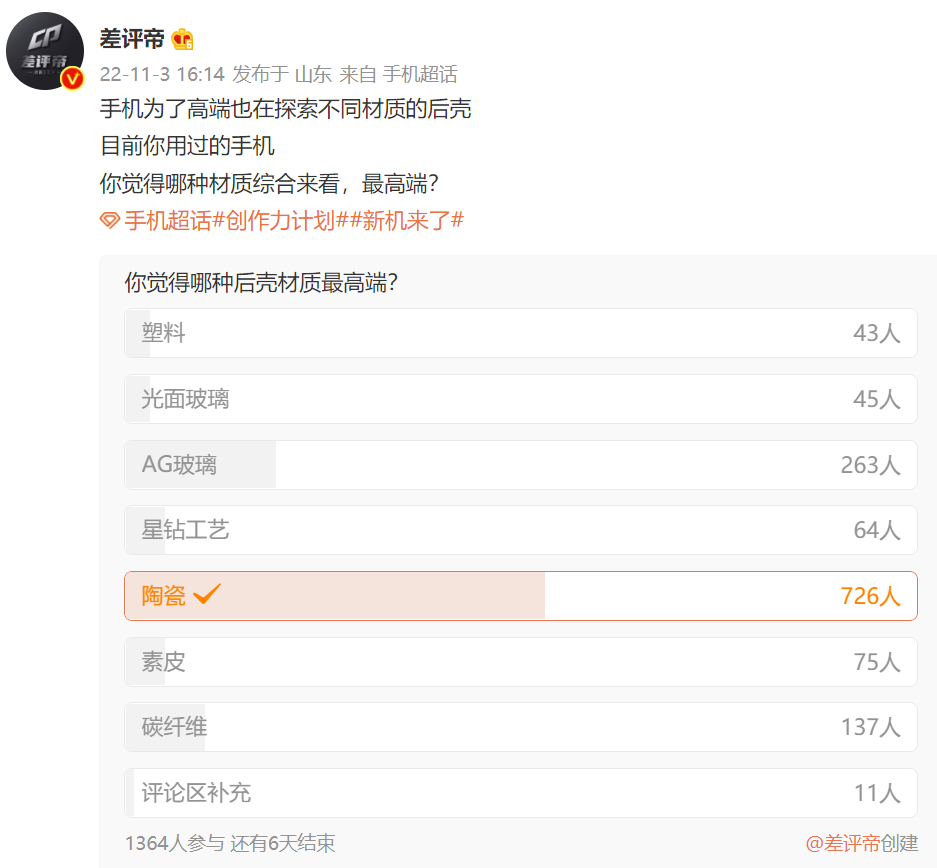Select the 评论区补充 poll option
This screenshot has height=868, width=937.
point(520,792)
